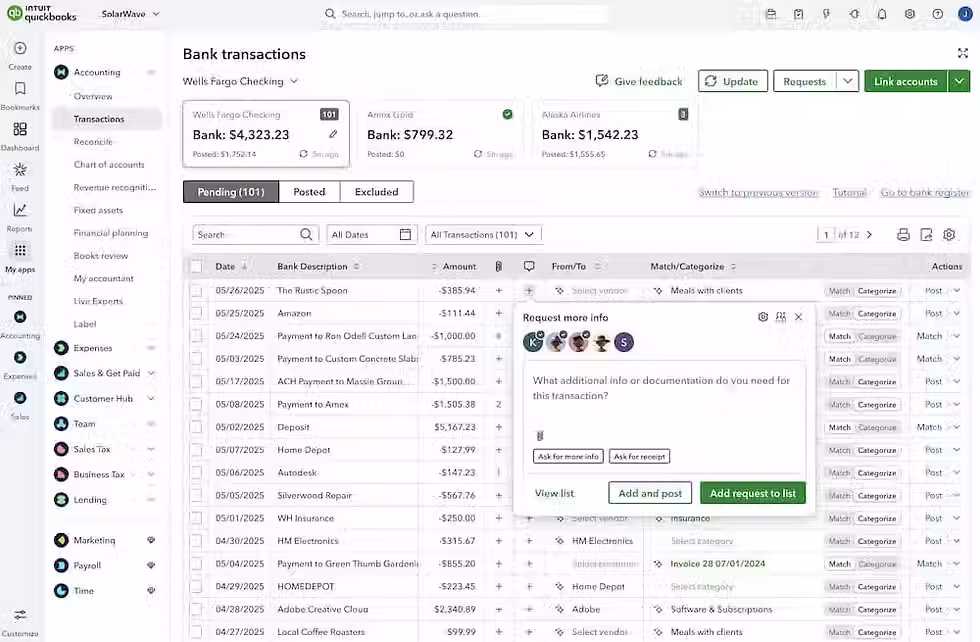Select the checkbox for the Amazon transaction
This screenshot has width=980, height=642.
click(196, 313)
